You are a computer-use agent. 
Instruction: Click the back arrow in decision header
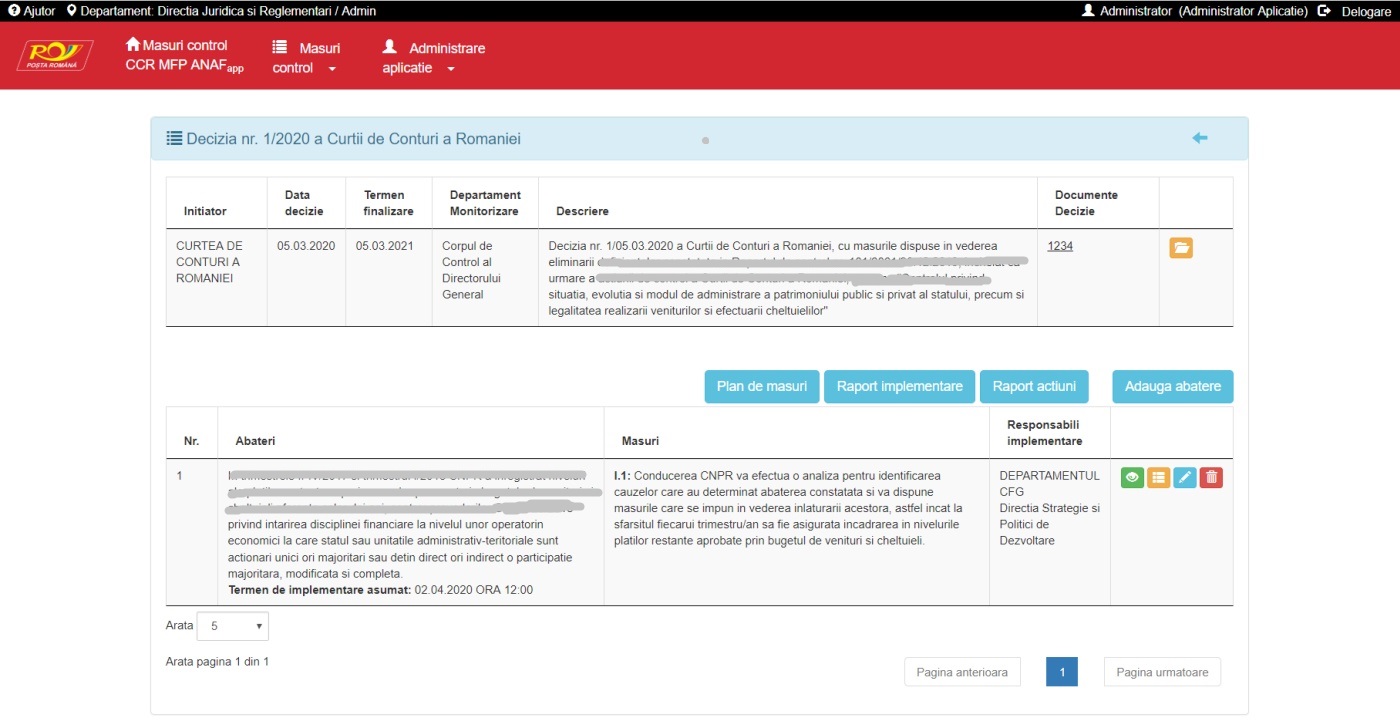point(1200,138)
